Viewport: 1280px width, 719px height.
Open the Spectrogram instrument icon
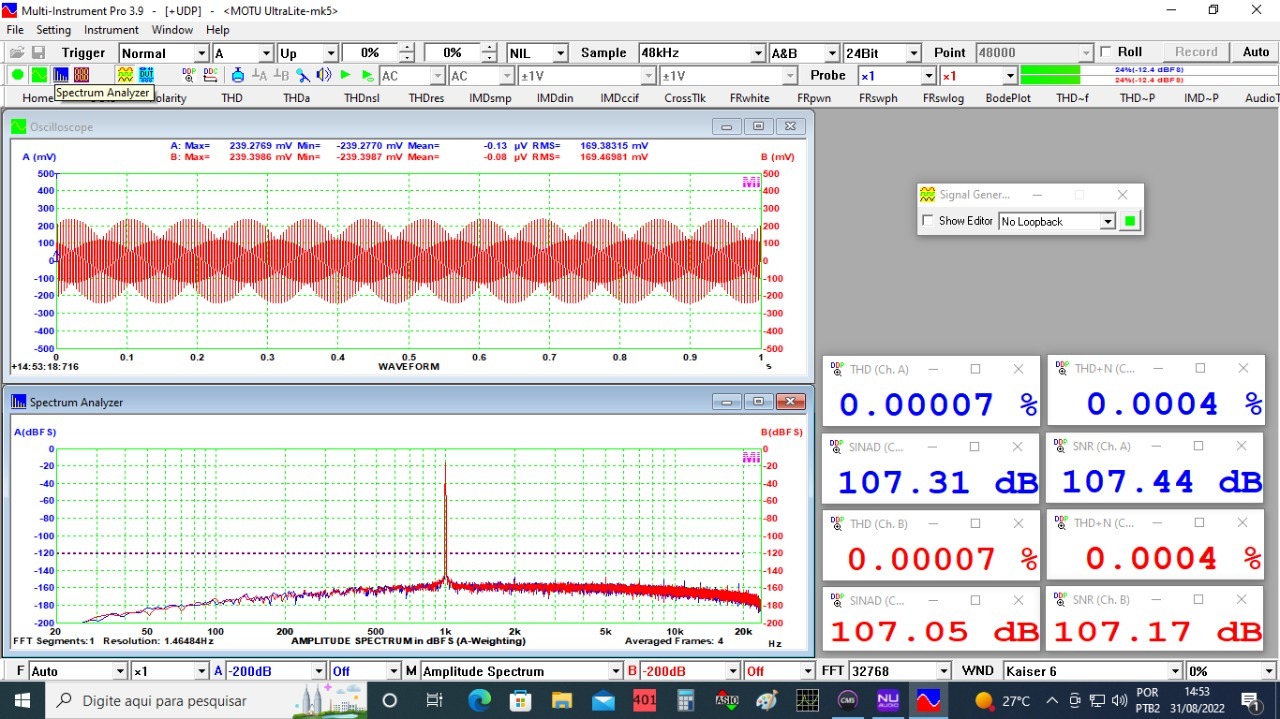(81, 75)
